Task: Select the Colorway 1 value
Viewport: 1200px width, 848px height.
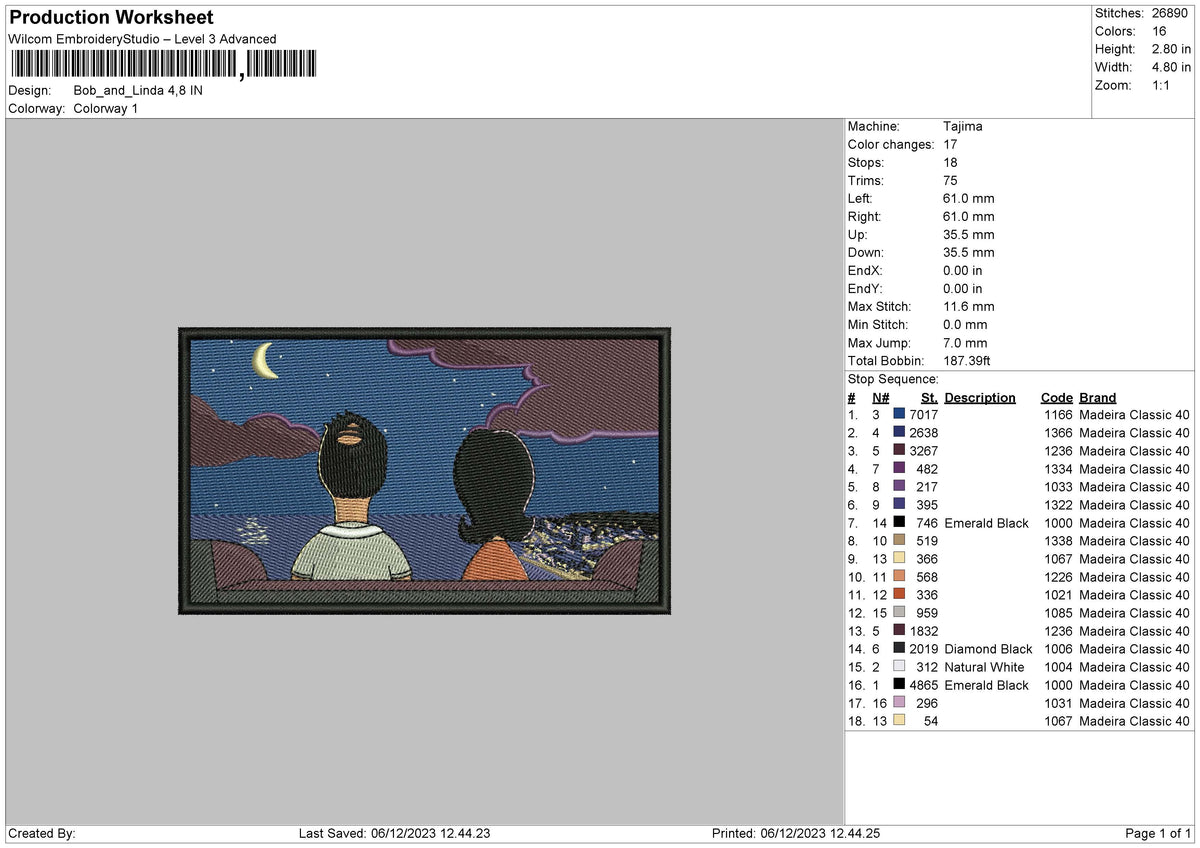Action: click(106, 108)
